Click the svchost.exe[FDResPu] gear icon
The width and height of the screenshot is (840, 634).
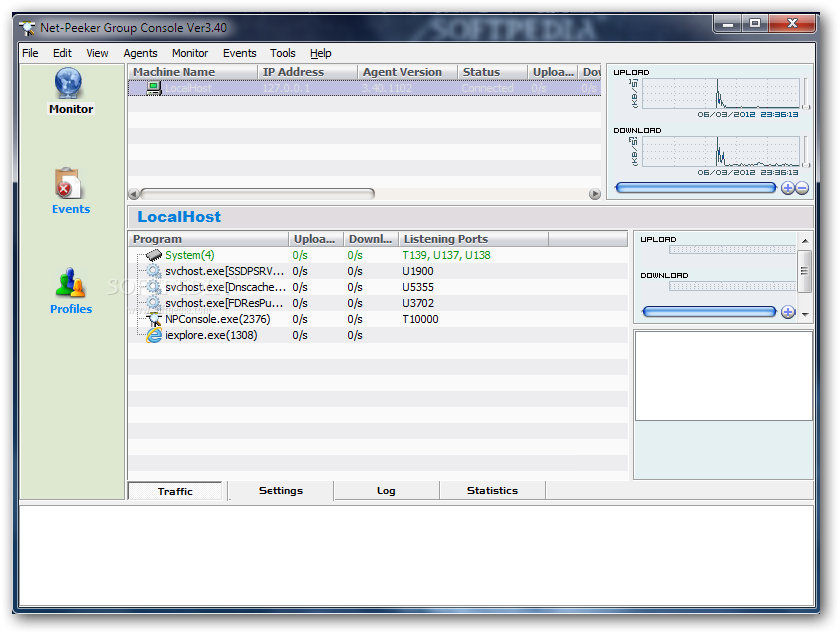pos(154,303)
